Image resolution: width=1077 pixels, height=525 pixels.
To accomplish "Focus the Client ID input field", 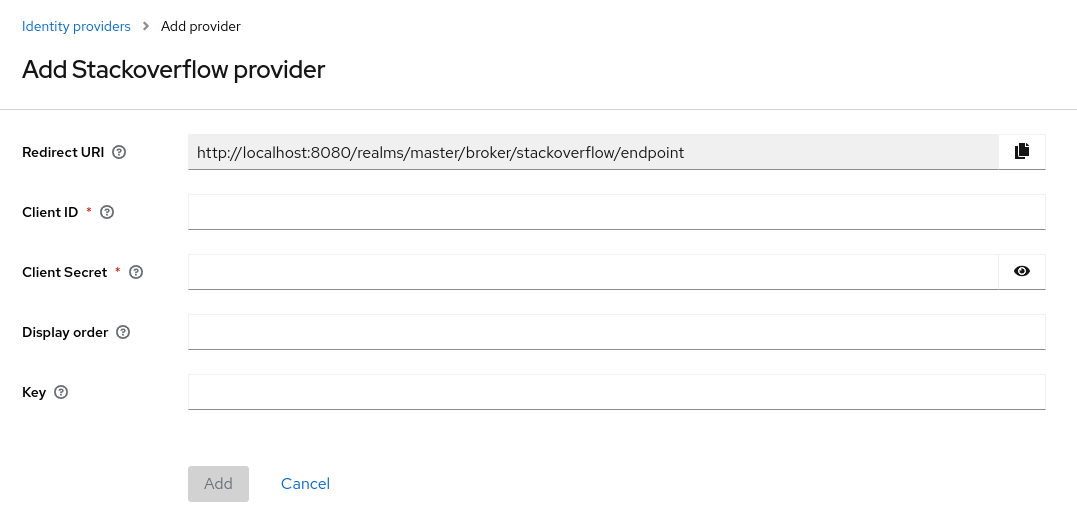I will point(616,212).
